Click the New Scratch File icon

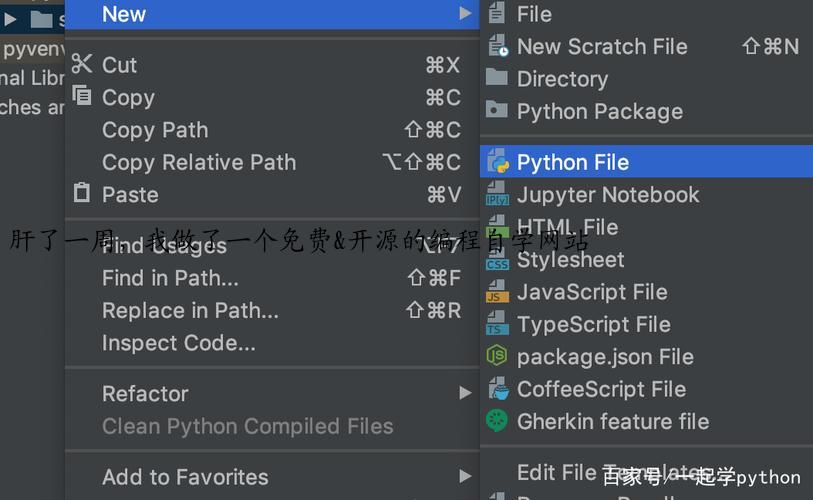[x=497, y=47]
